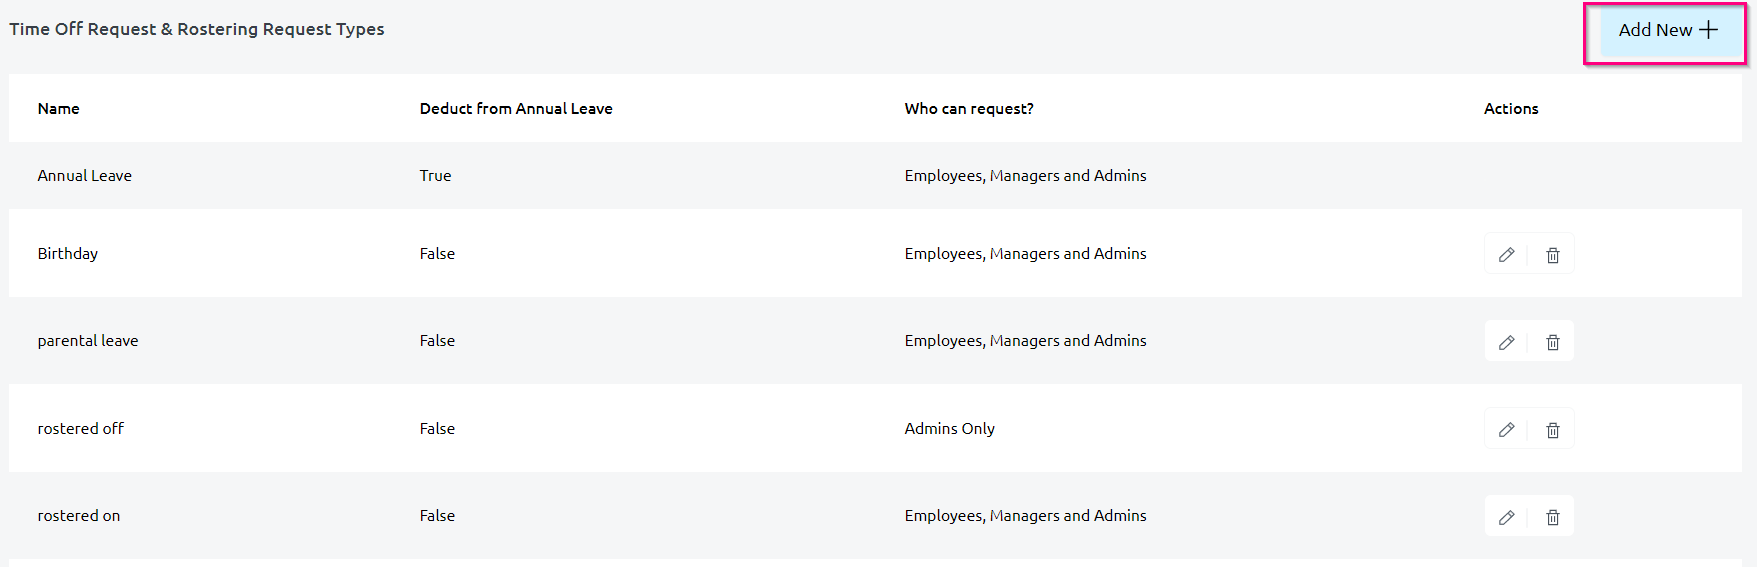This screenshot has height=567, width=1757.
Task: Click requester text in Birthday row
Action: [1026, 253]
